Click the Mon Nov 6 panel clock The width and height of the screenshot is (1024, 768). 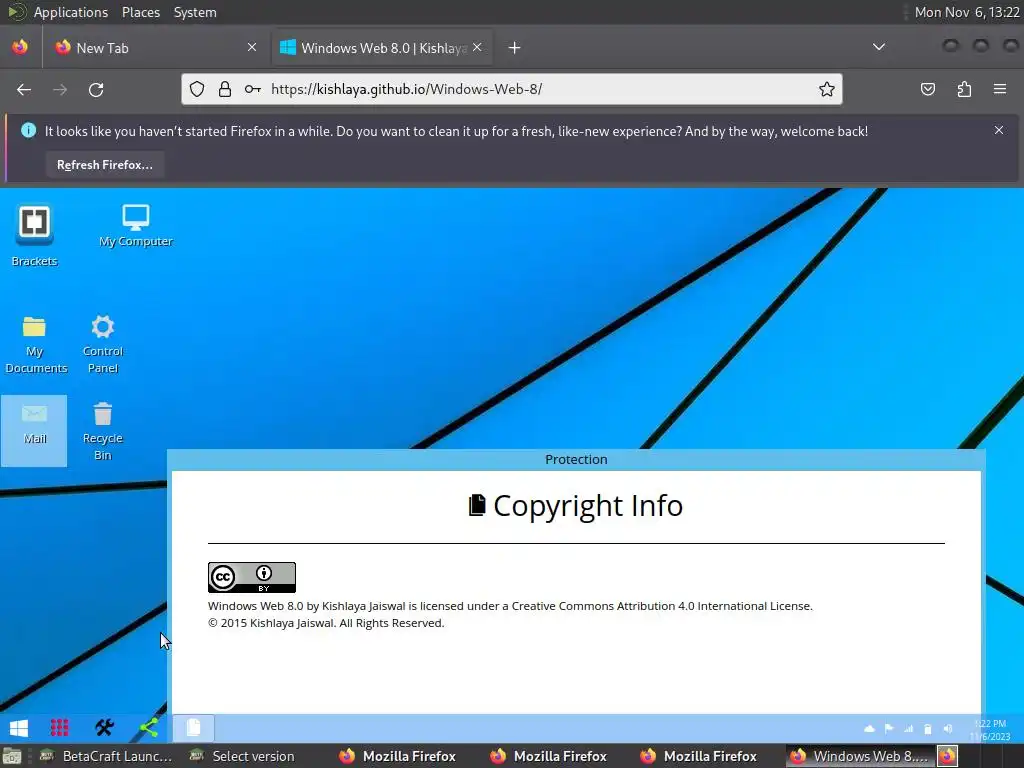(967, 12)
